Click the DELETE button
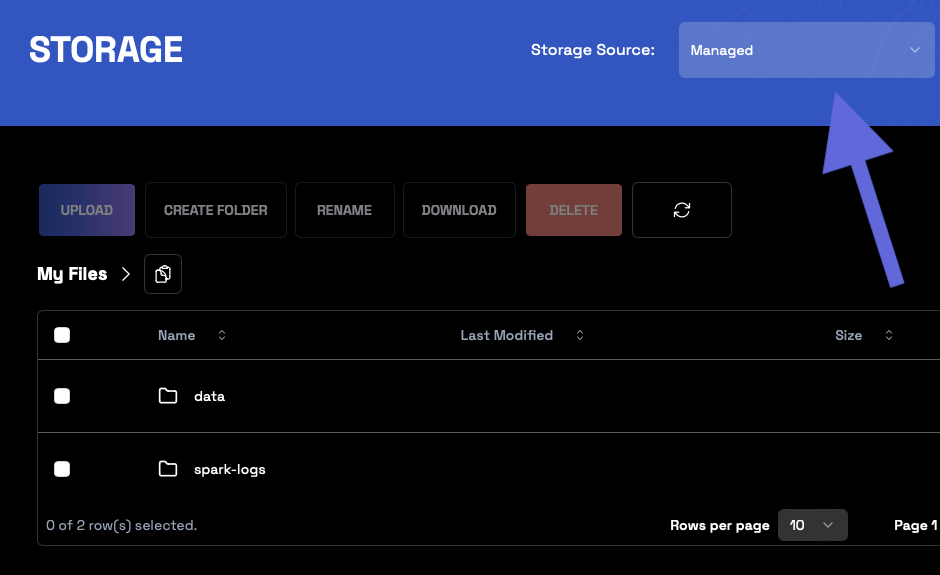The height and width of the screenshot is (575, 940). coord(574,210)
